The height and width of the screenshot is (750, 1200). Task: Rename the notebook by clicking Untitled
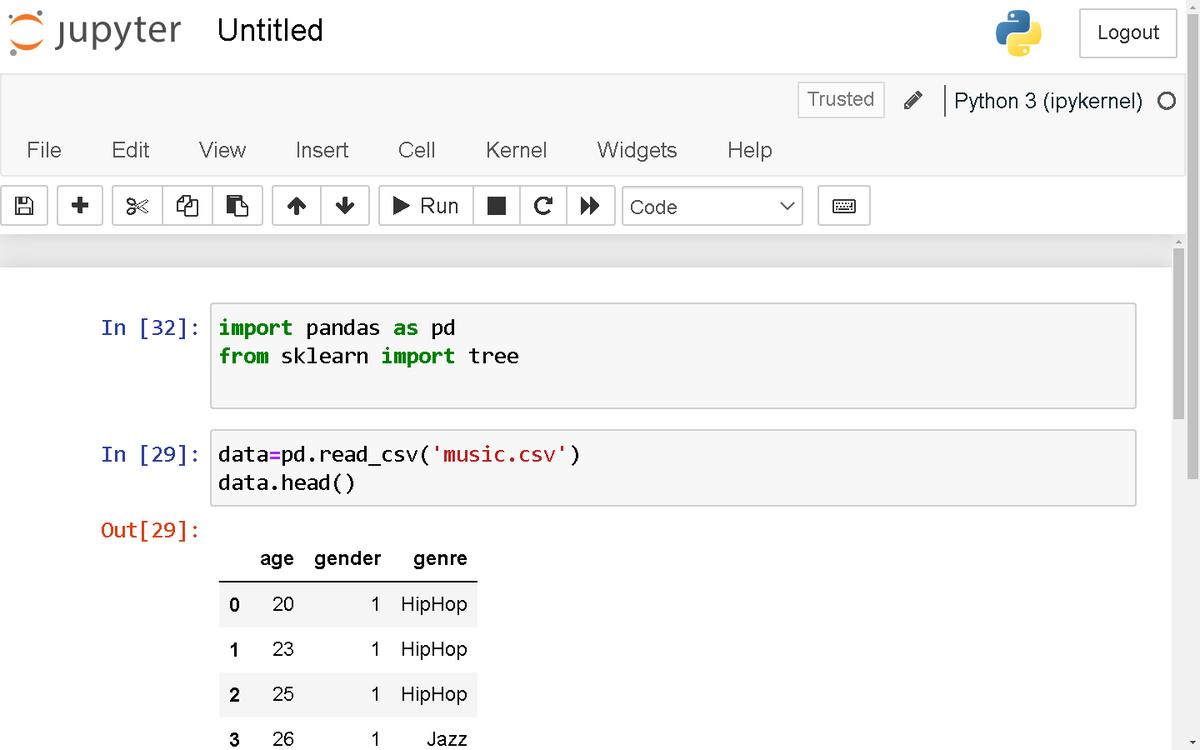tap(270, 31)
